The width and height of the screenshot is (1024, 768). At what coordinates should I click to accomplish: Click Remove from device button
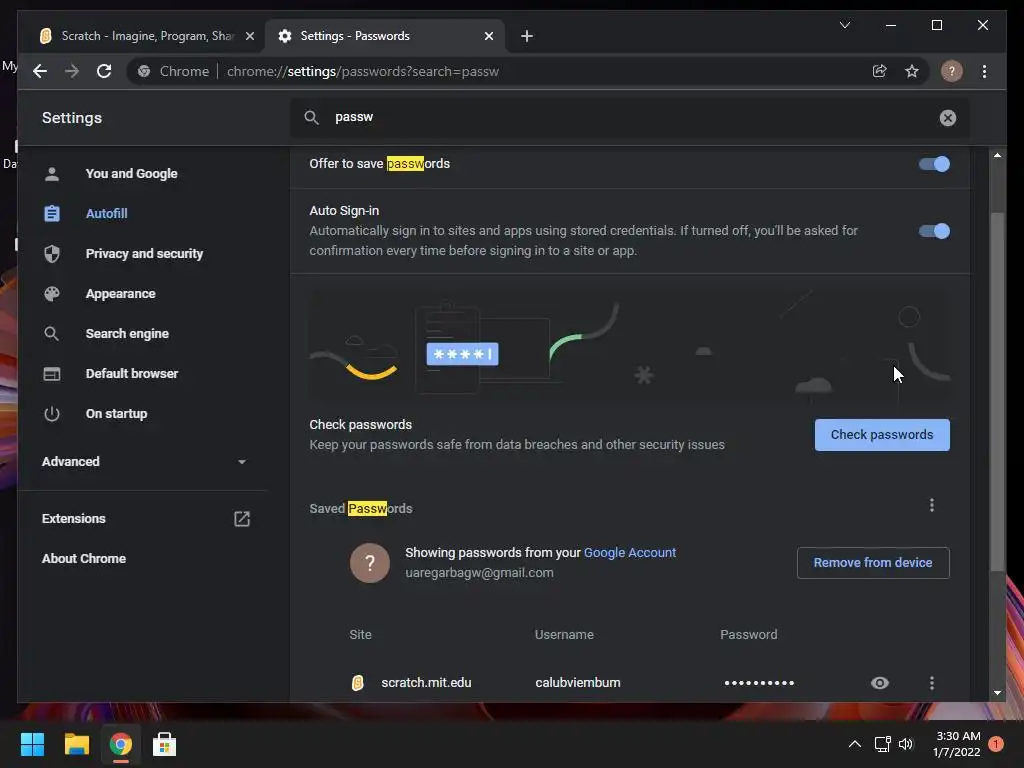click(872, 562)
